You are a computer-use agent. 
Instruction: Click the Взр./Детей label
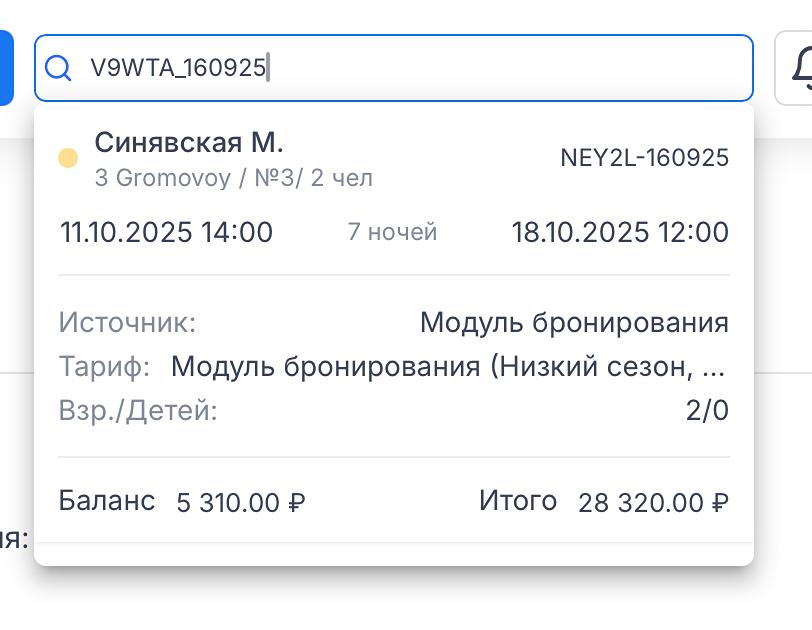pyautogui.click(x=138, y=410)
